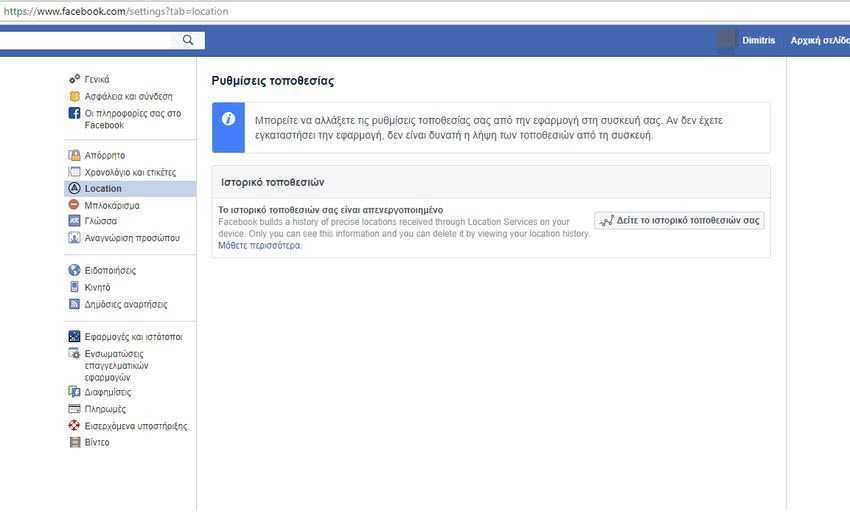850x517 pixels.
Task: Go to Αρχική σελίδα in header
Action: point(820,40)
